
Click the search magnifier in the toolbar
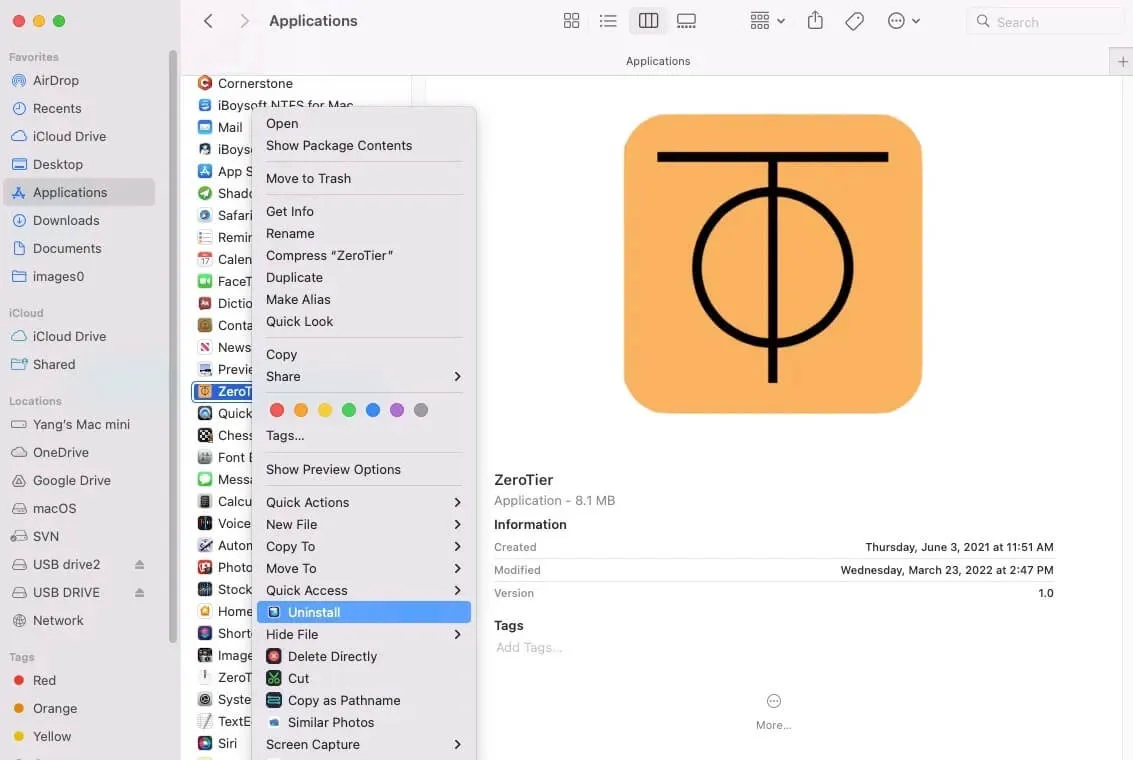(x=982, y=20)
